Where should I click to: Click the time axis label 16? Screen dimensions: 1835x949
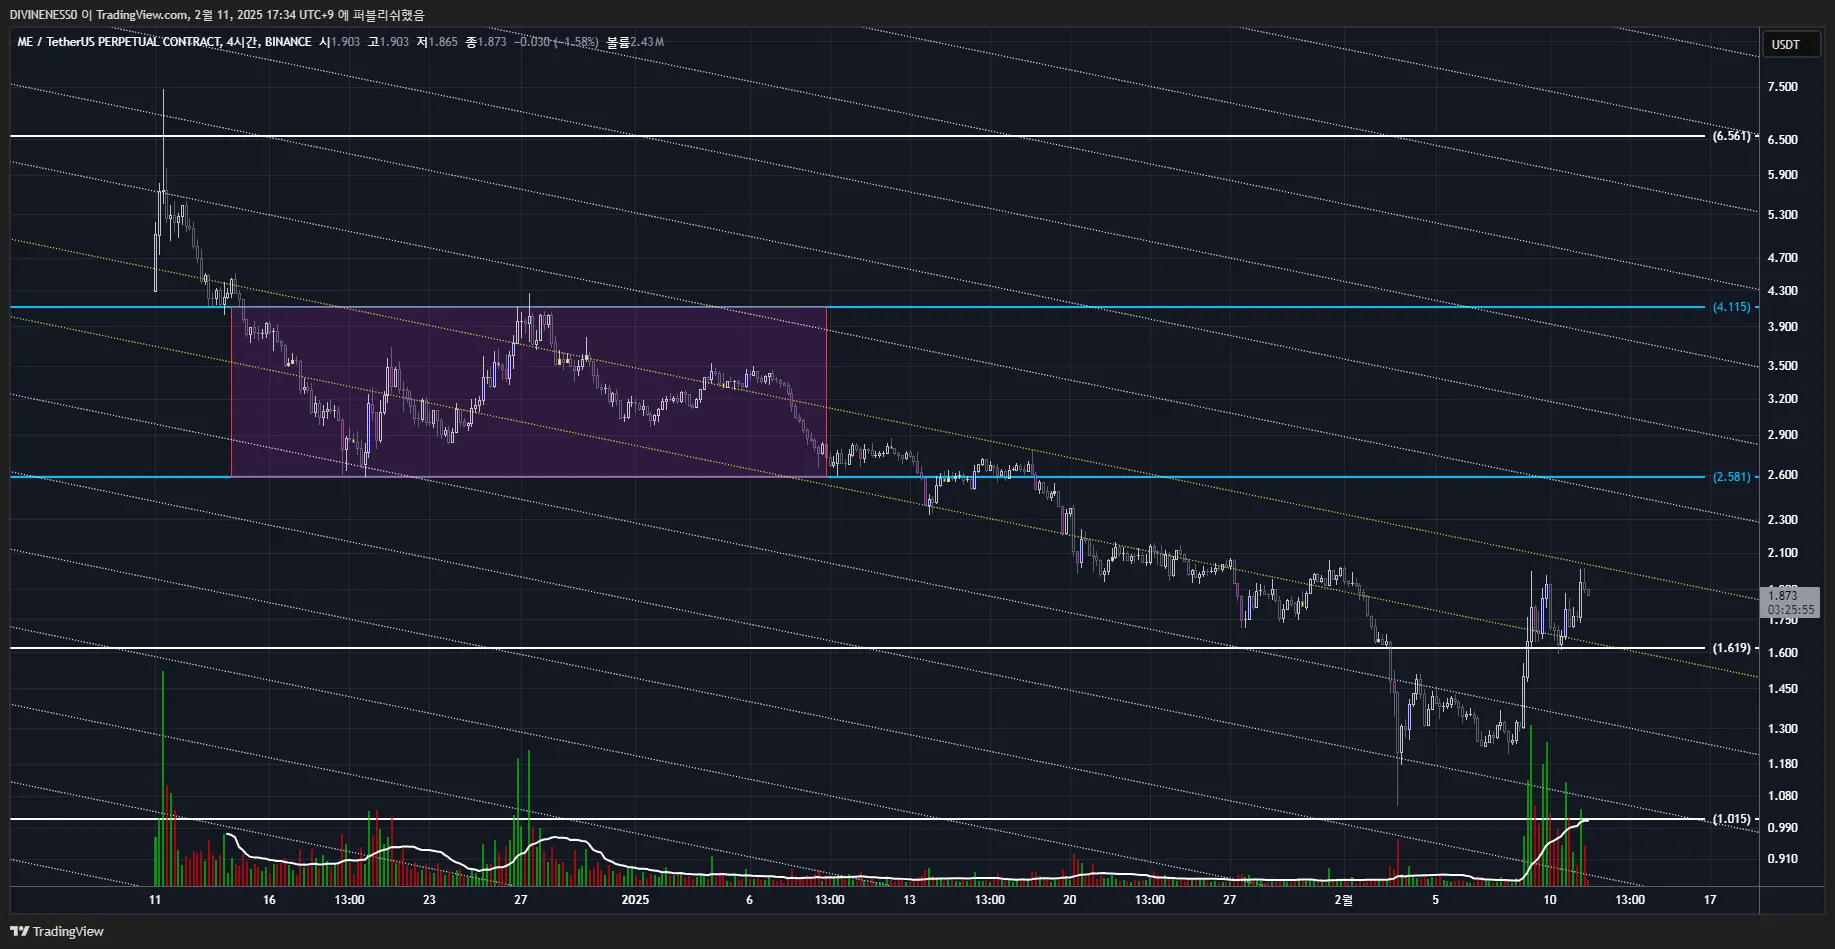click(x=269, y=900)
